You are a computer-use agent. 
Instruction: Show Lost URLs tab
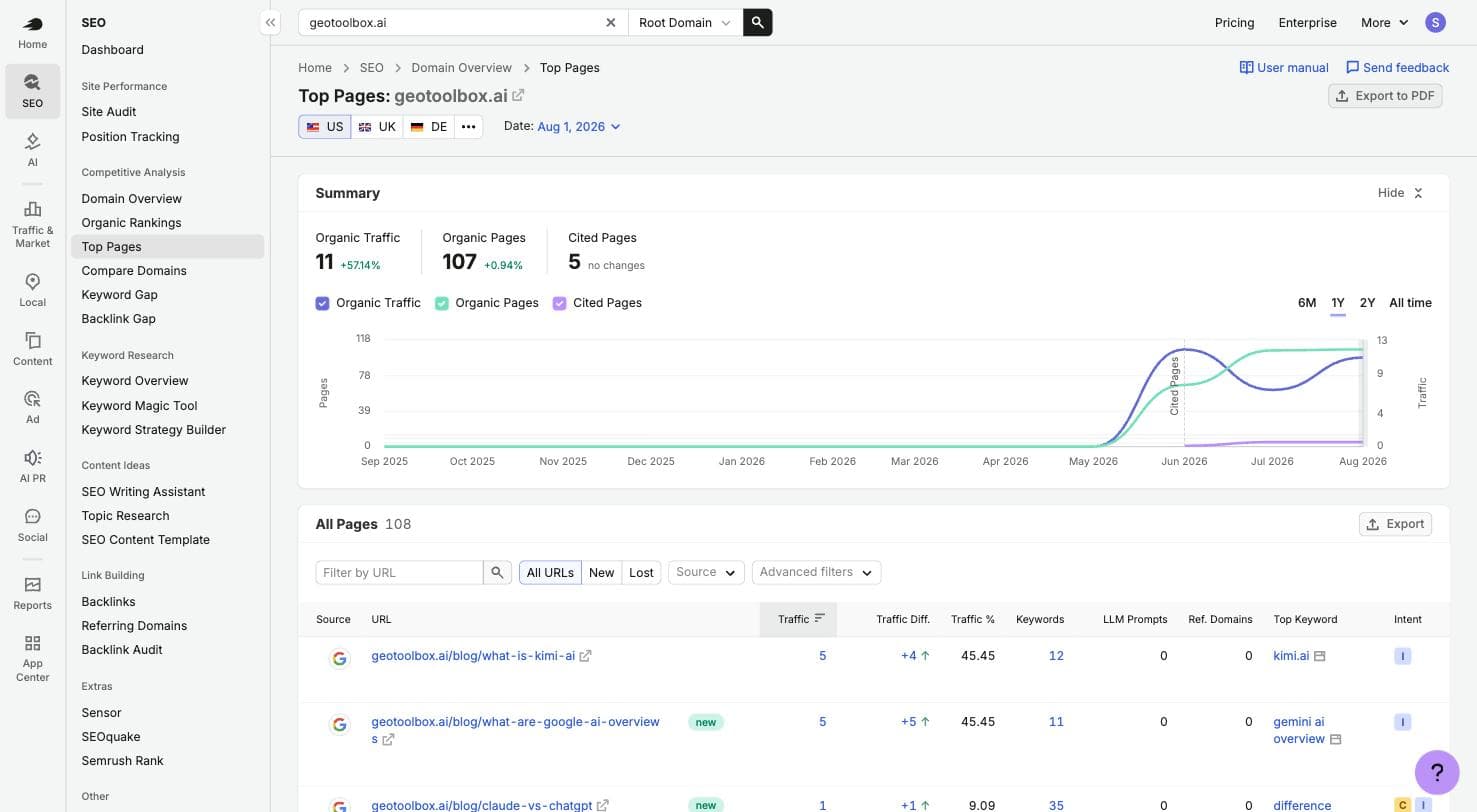641,572
